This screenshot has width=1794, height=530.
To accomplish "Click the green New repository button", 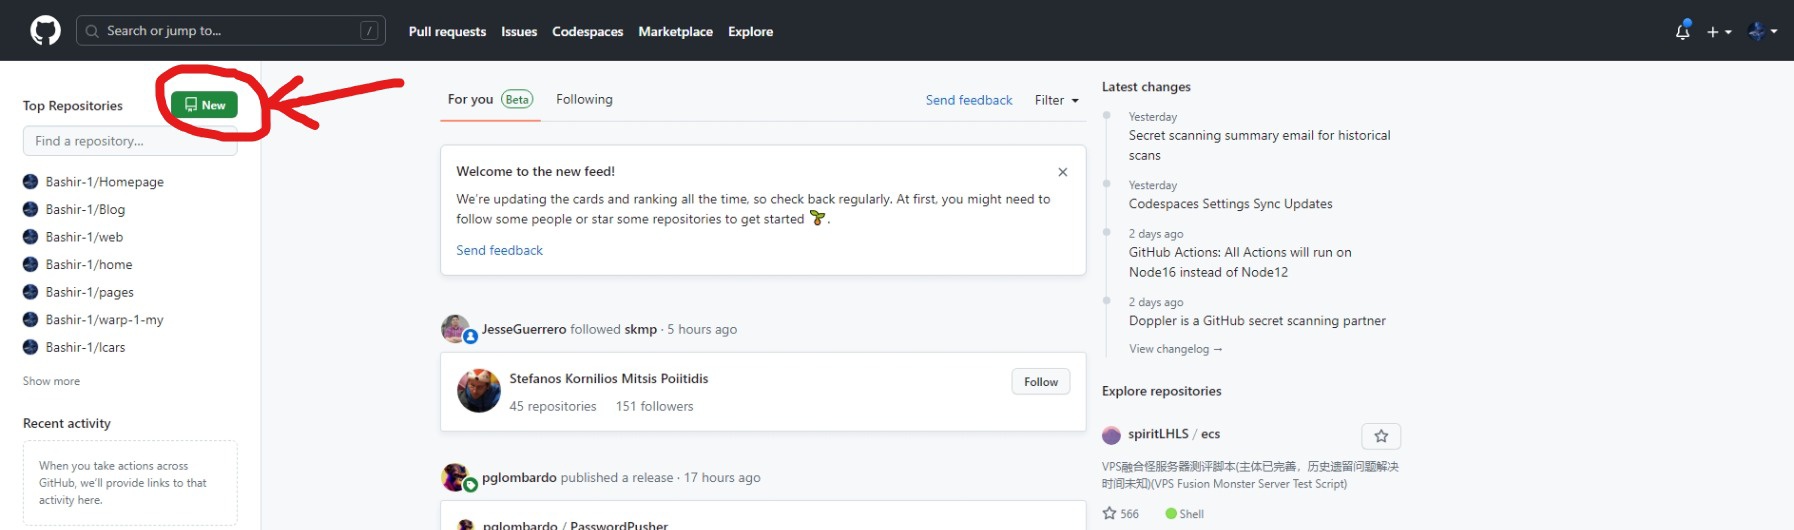I will tap(204, 105).
